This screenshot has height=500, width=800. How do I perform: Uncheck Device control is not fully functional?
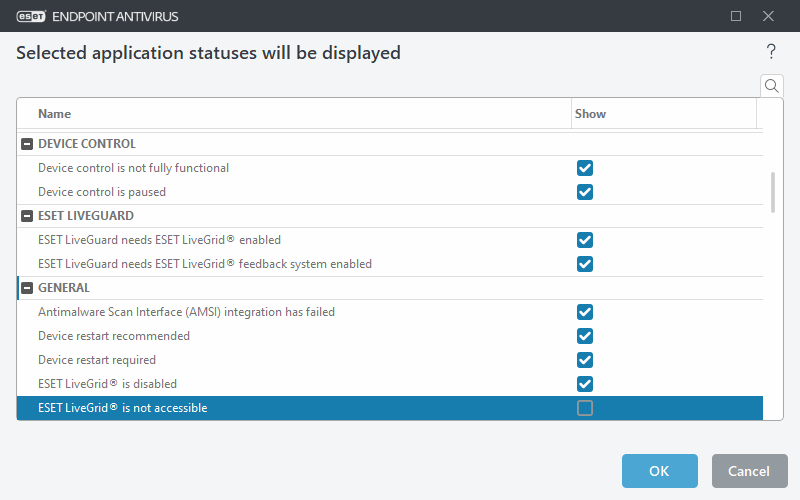585,168
